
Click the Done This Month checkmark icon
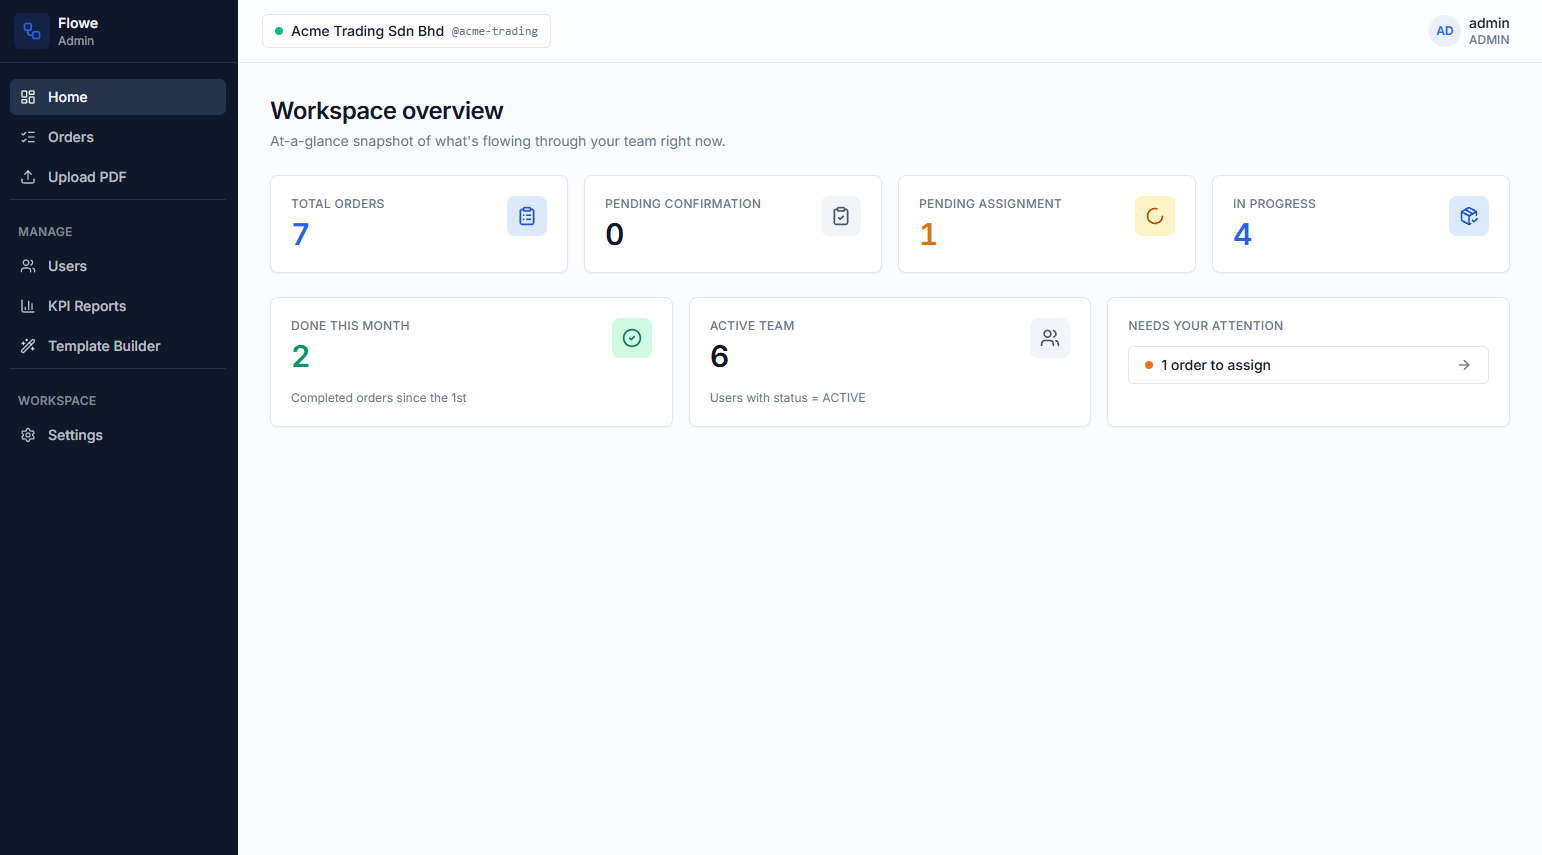point(632,338)
